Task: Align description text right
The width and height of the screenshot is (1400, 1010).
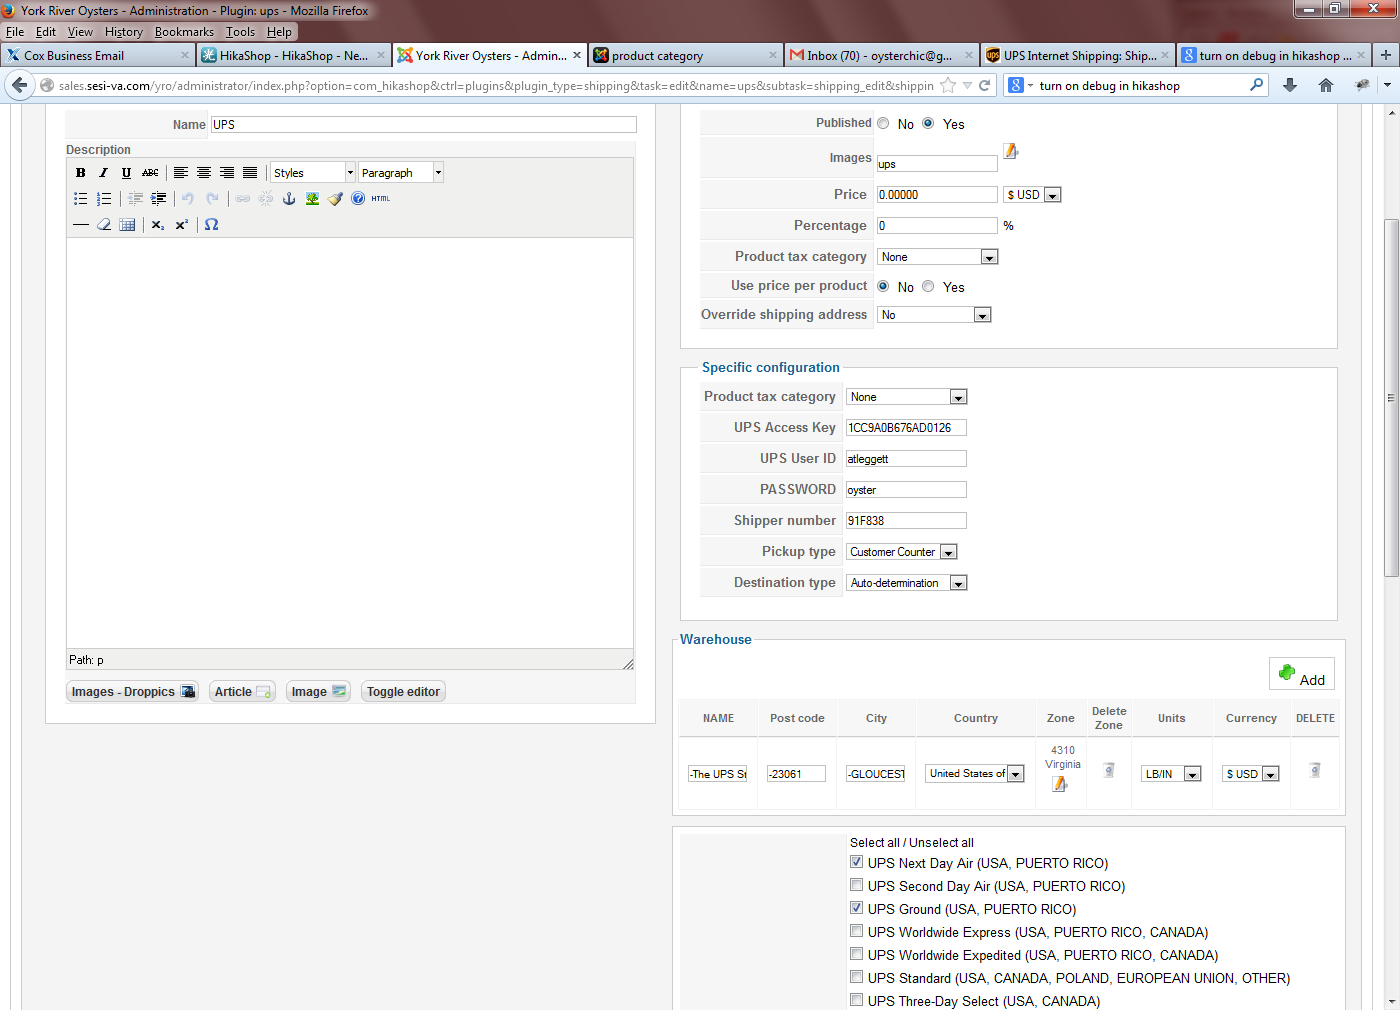Action: pos(227,173)
